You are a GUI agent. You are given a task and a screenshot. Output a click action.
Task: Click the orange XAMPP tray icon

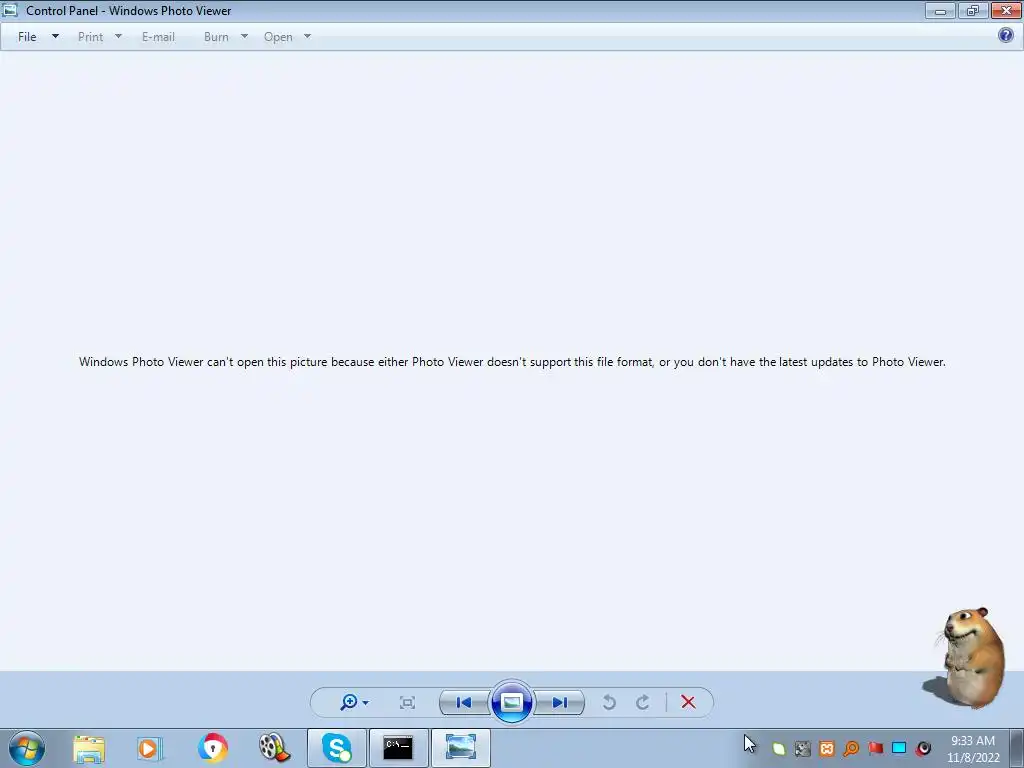click(x=827, y=748)
